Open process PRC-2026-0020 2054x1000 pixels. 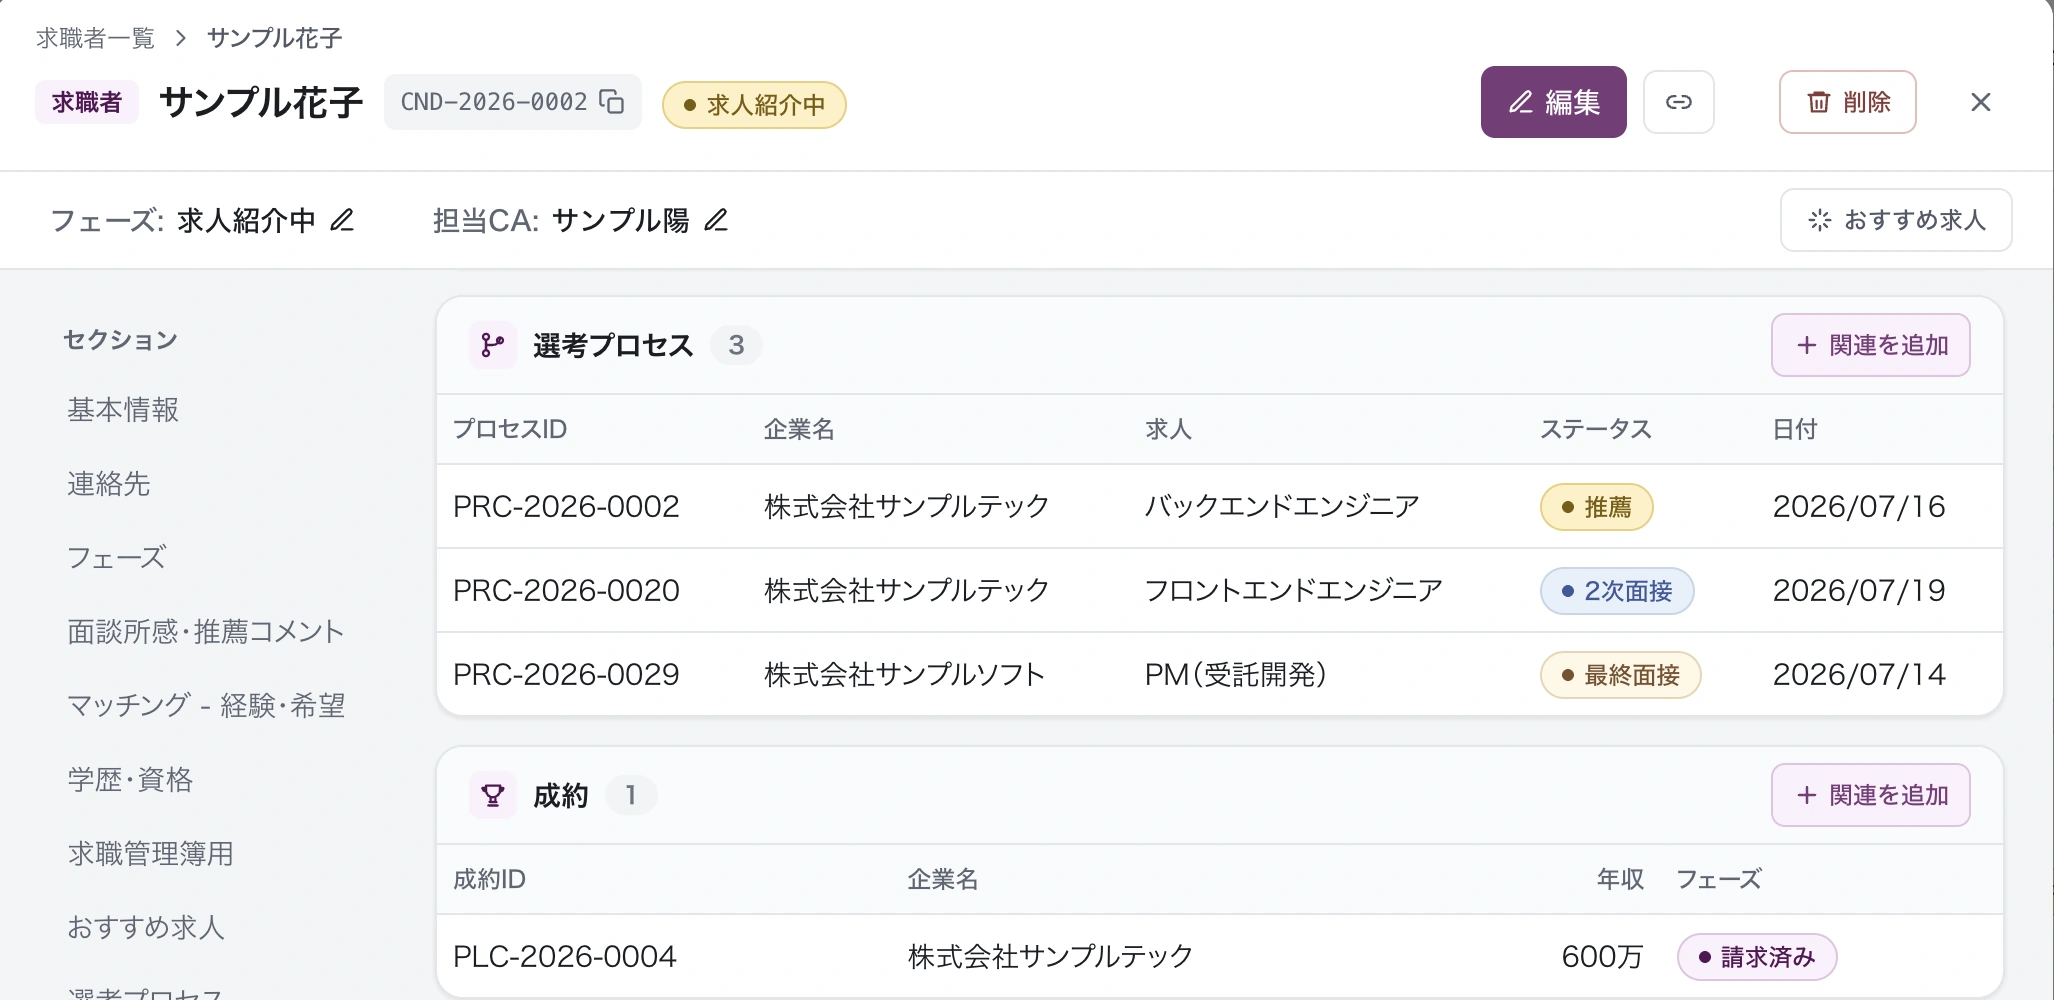(566, 591)
